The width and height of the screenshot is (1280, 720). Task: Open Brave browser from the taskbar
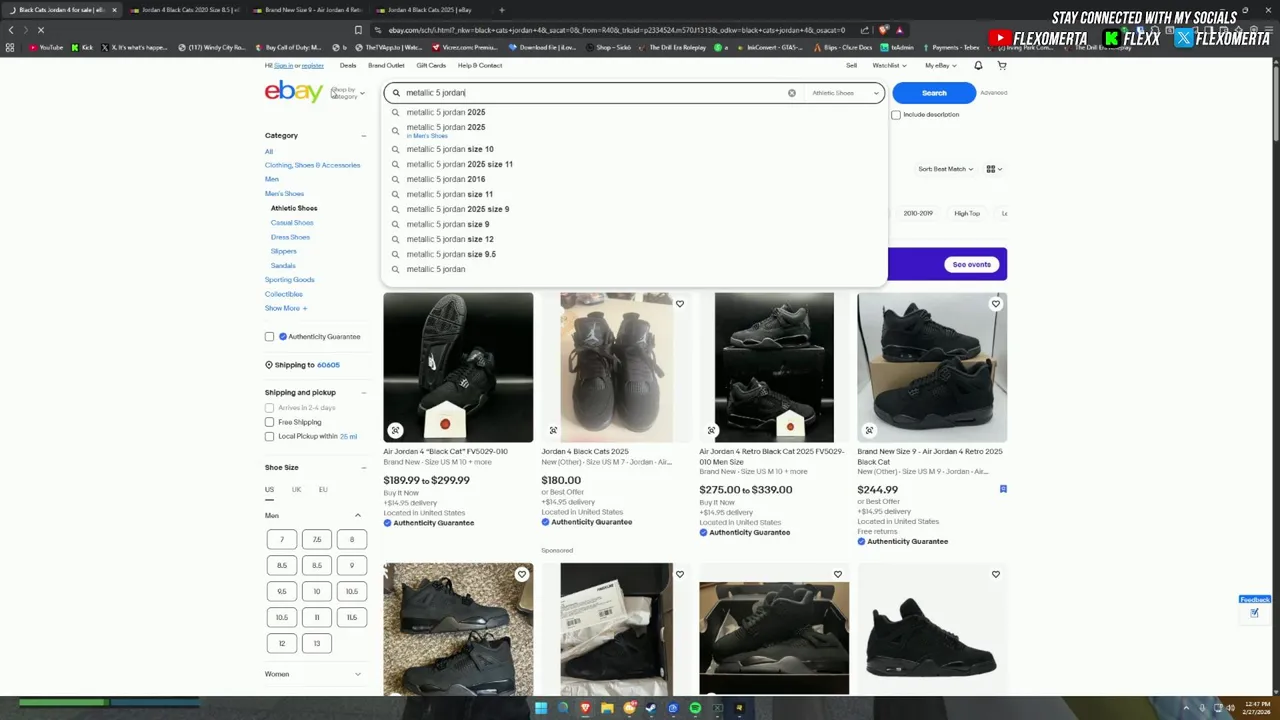tap(585, 708)
